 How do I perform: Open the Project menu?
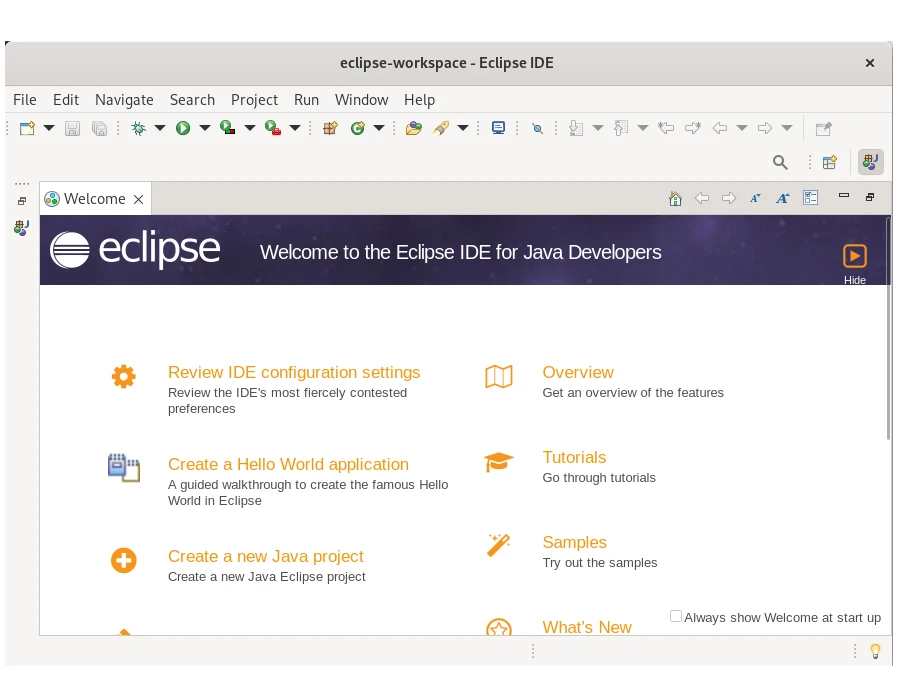click(x=254, y=100)
